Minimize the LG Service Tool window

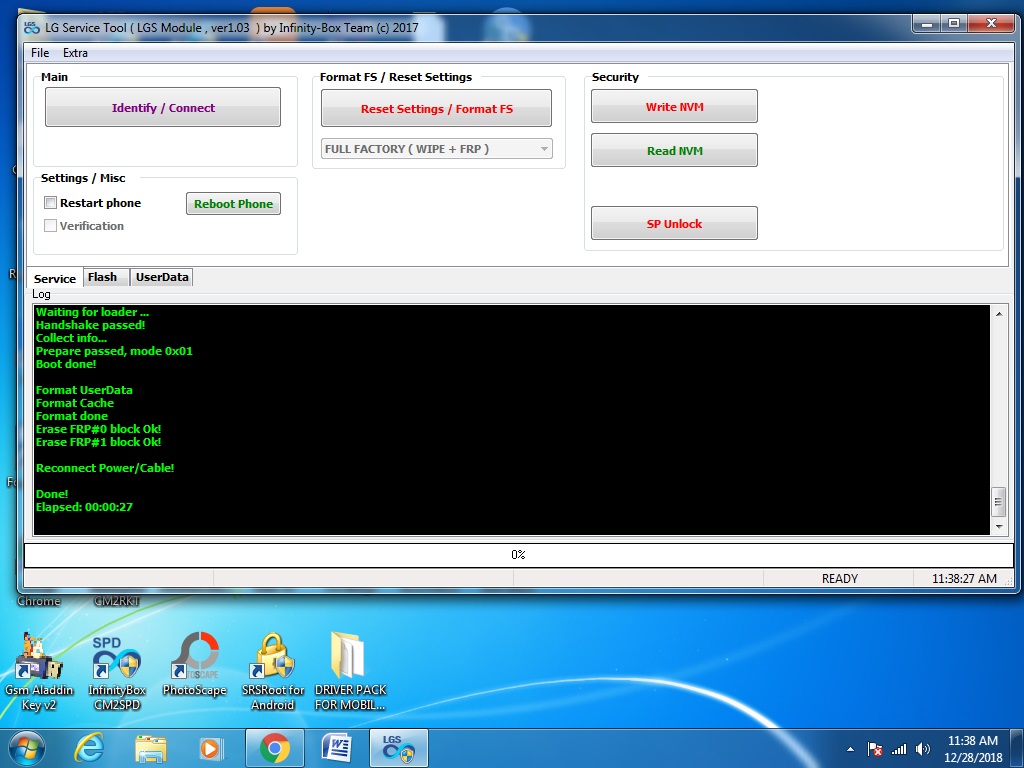coord(926,24)
